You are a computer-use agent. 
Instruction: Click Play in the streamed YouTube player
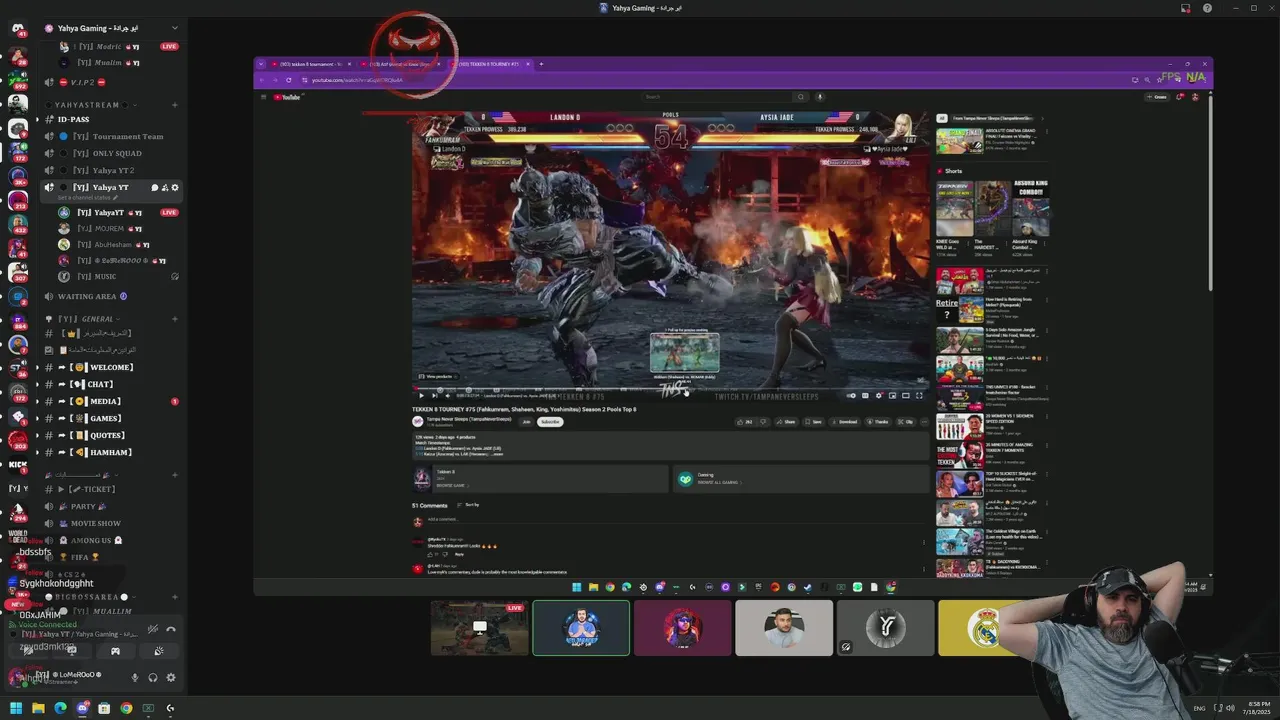tap(421, 395)
